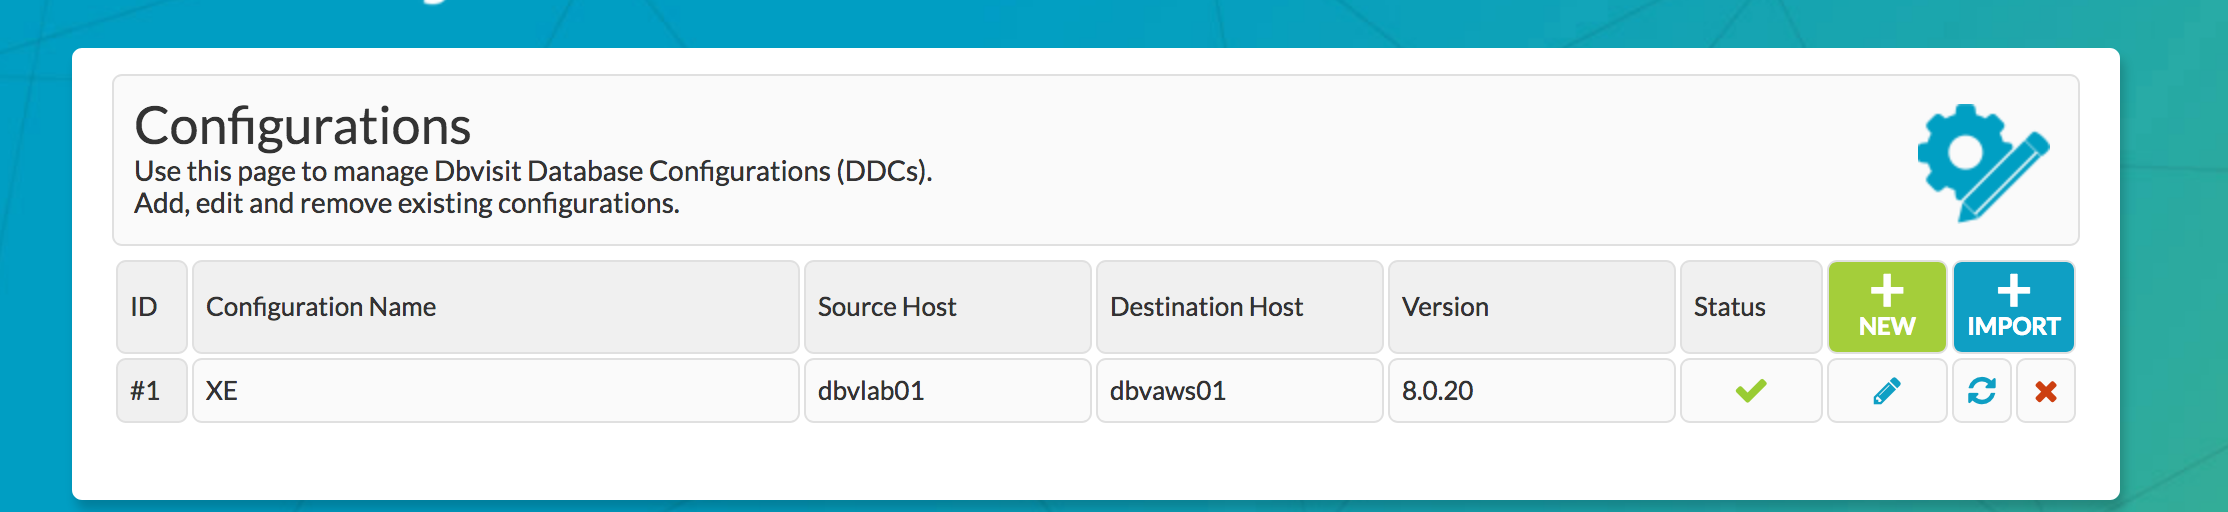Click the Status column header
The width and height of the screenshot is (2228, 512).
tap(1751, 307)
